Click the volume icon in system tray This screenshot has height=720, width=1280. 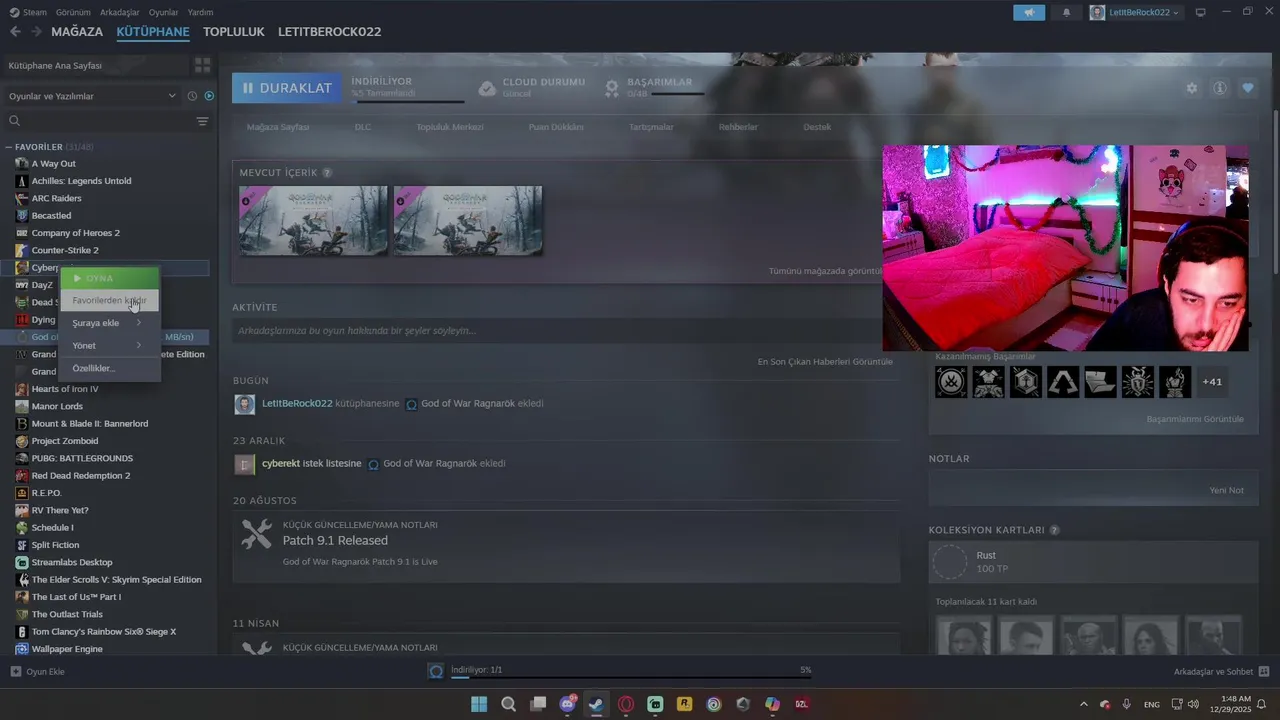pyautogui.click(x=1194, y=704)
